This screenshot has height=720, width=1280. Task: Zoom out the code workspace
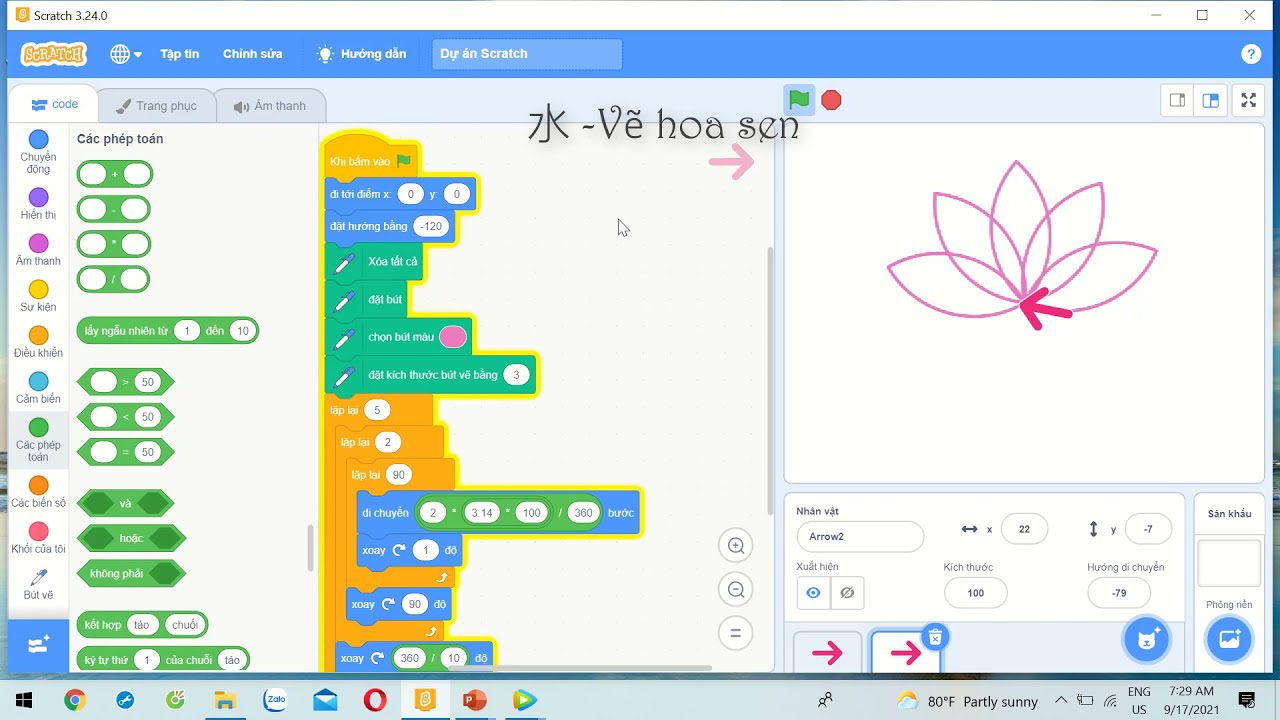point(736,590)
